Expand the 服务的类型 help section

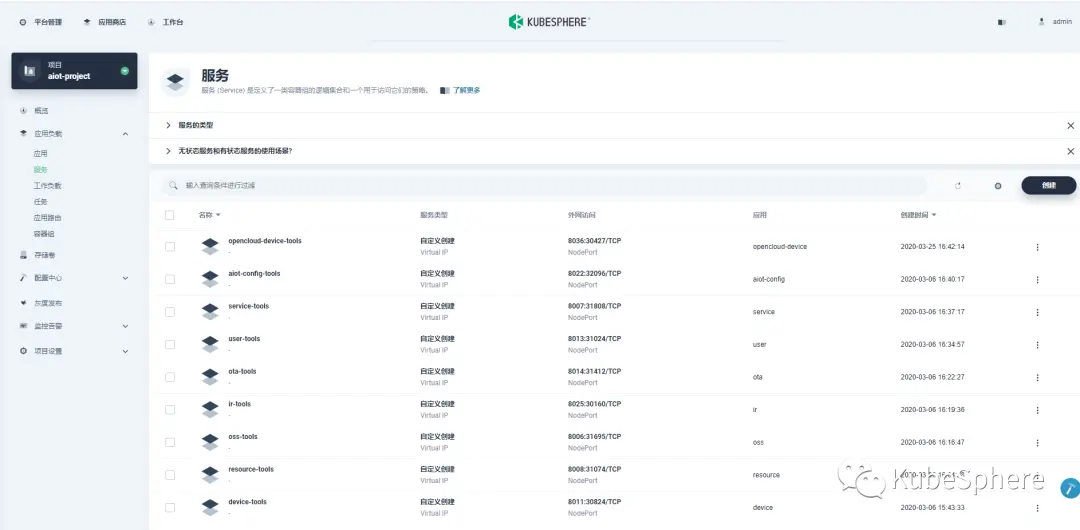click(x=168, y=125)
